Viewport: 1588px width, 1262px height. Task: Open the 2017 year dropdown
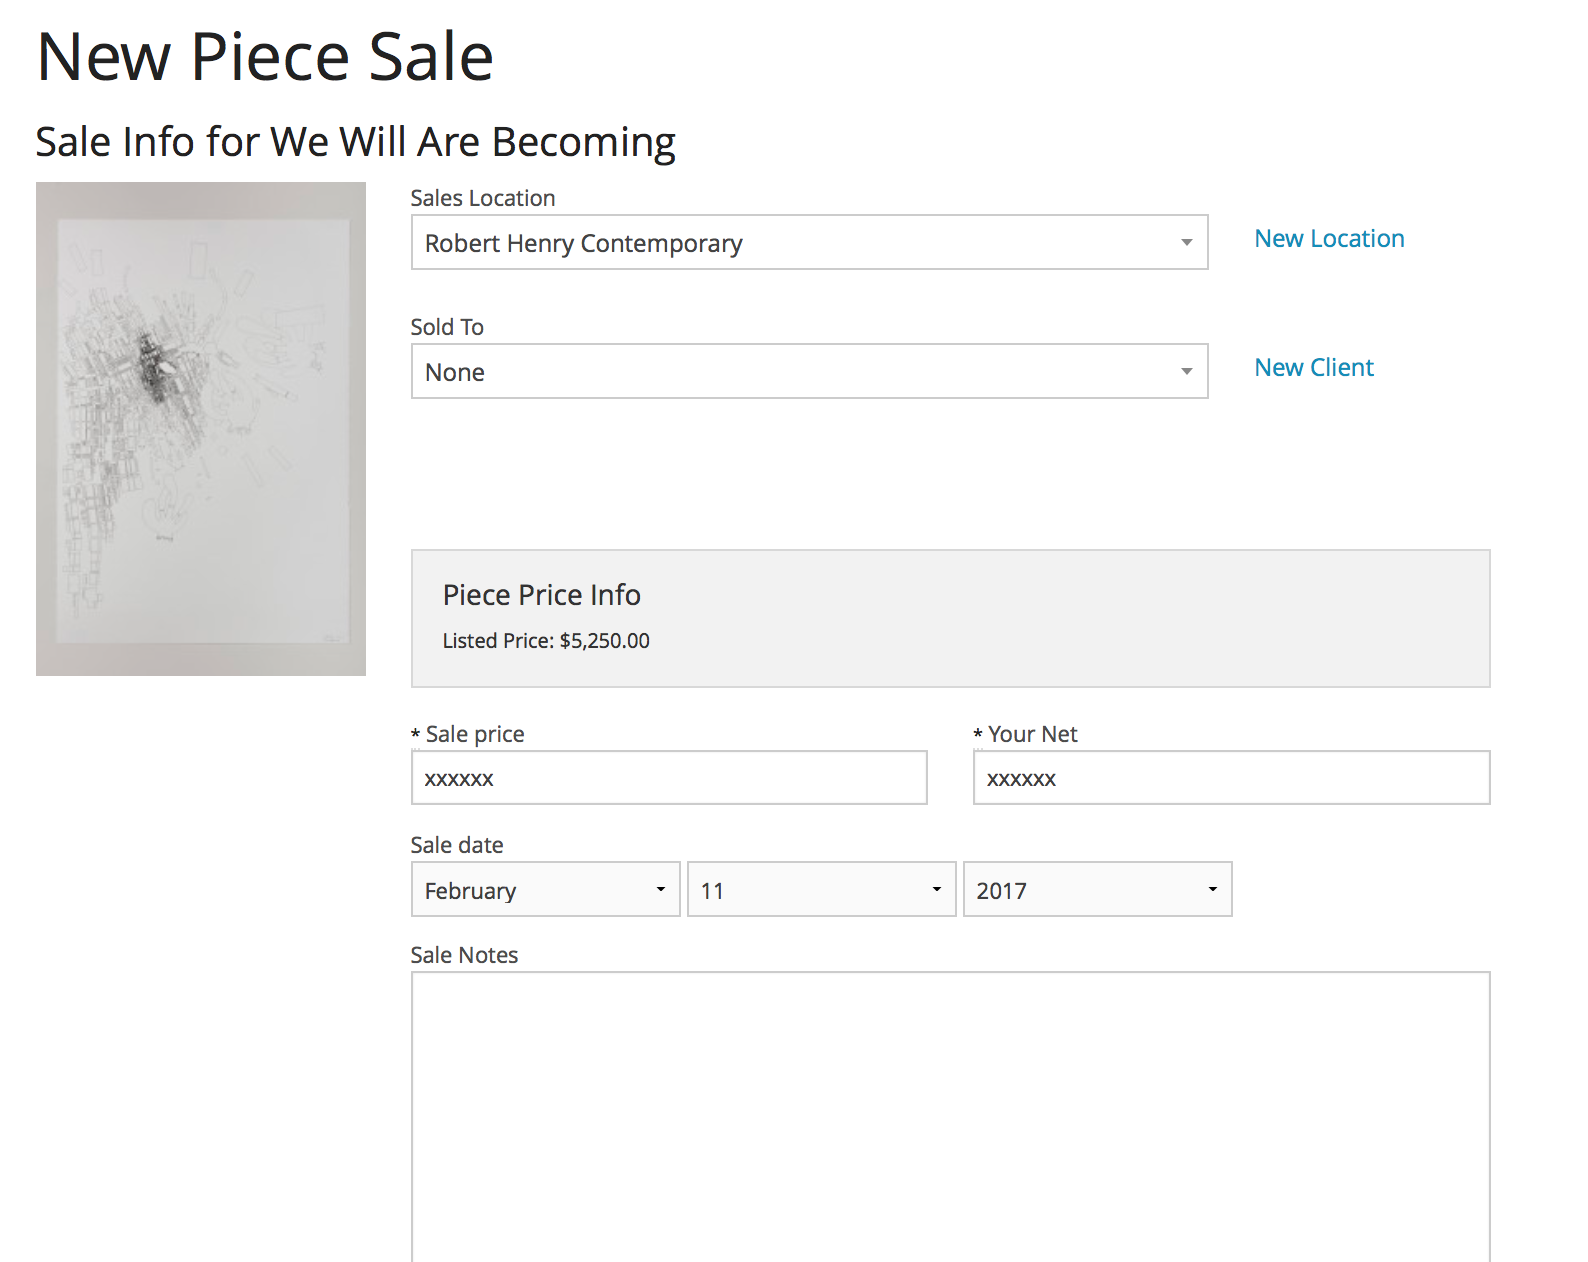(1097, 890)
